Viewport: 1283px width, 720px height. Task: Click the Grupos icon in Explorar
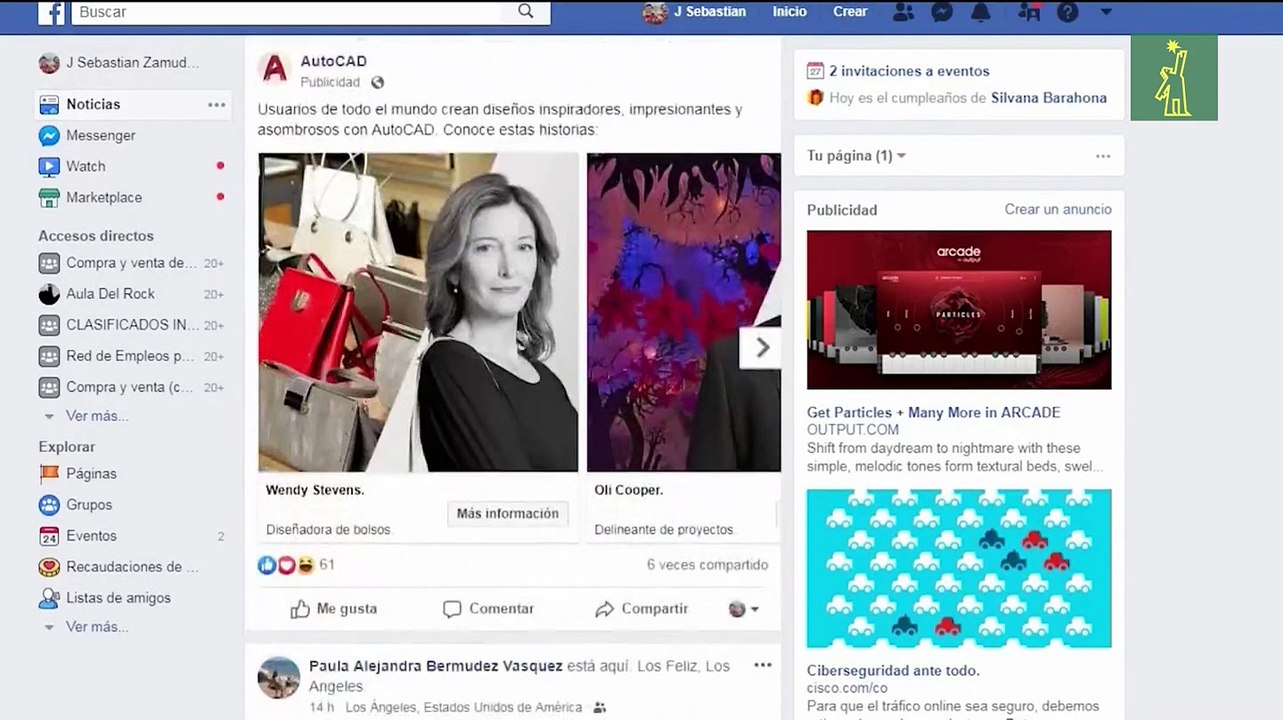coord(49,505)
